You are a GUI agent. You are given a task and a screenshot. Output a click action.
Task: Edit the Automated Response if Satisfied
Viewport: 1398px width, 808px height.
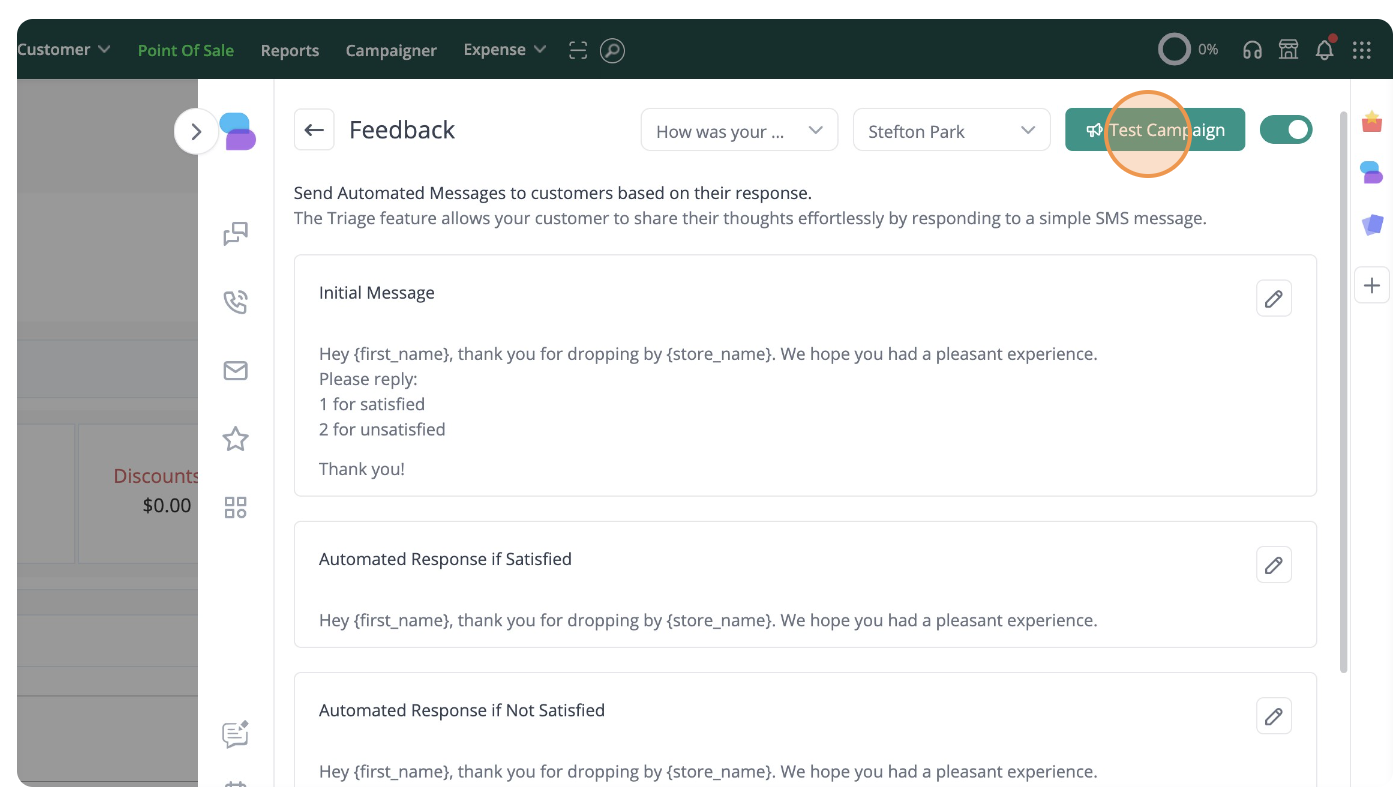[1273, 565]
